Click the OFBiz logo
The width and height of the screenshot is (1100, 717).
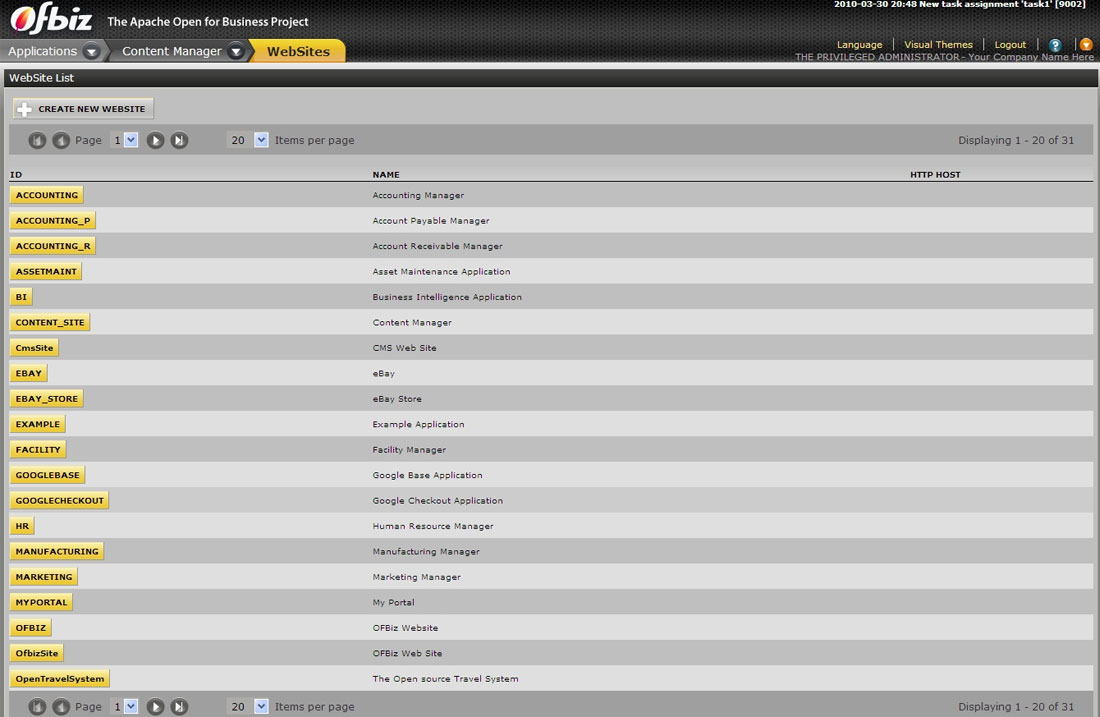pos(51,20)
